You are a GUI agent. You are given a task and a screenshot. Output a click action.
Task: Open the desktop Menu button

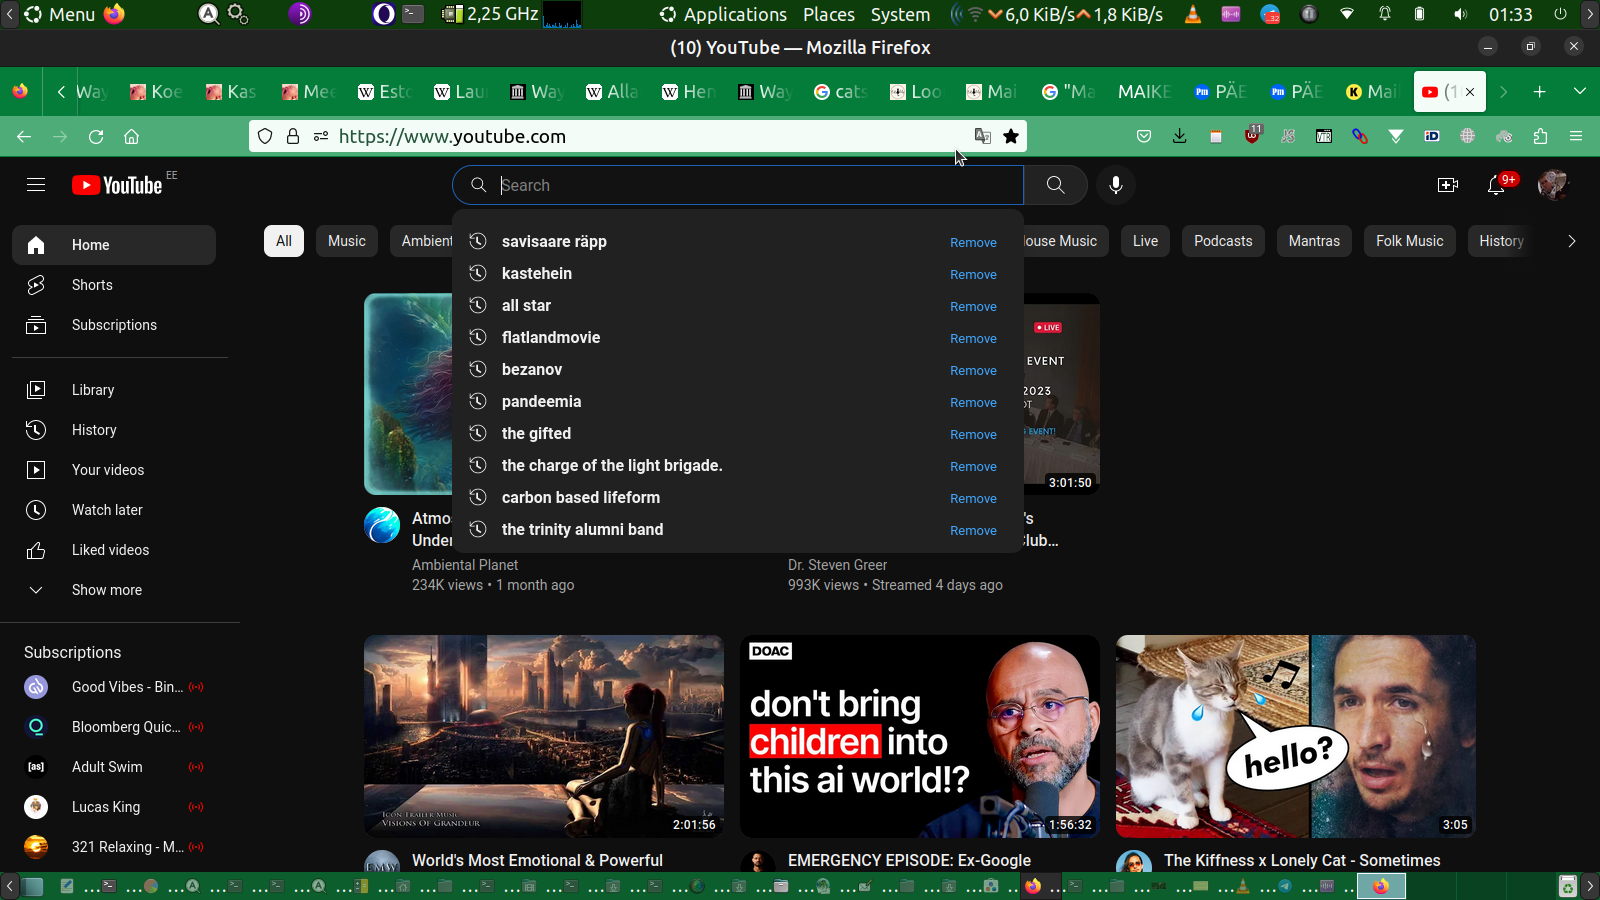click(x=60, y=14)
